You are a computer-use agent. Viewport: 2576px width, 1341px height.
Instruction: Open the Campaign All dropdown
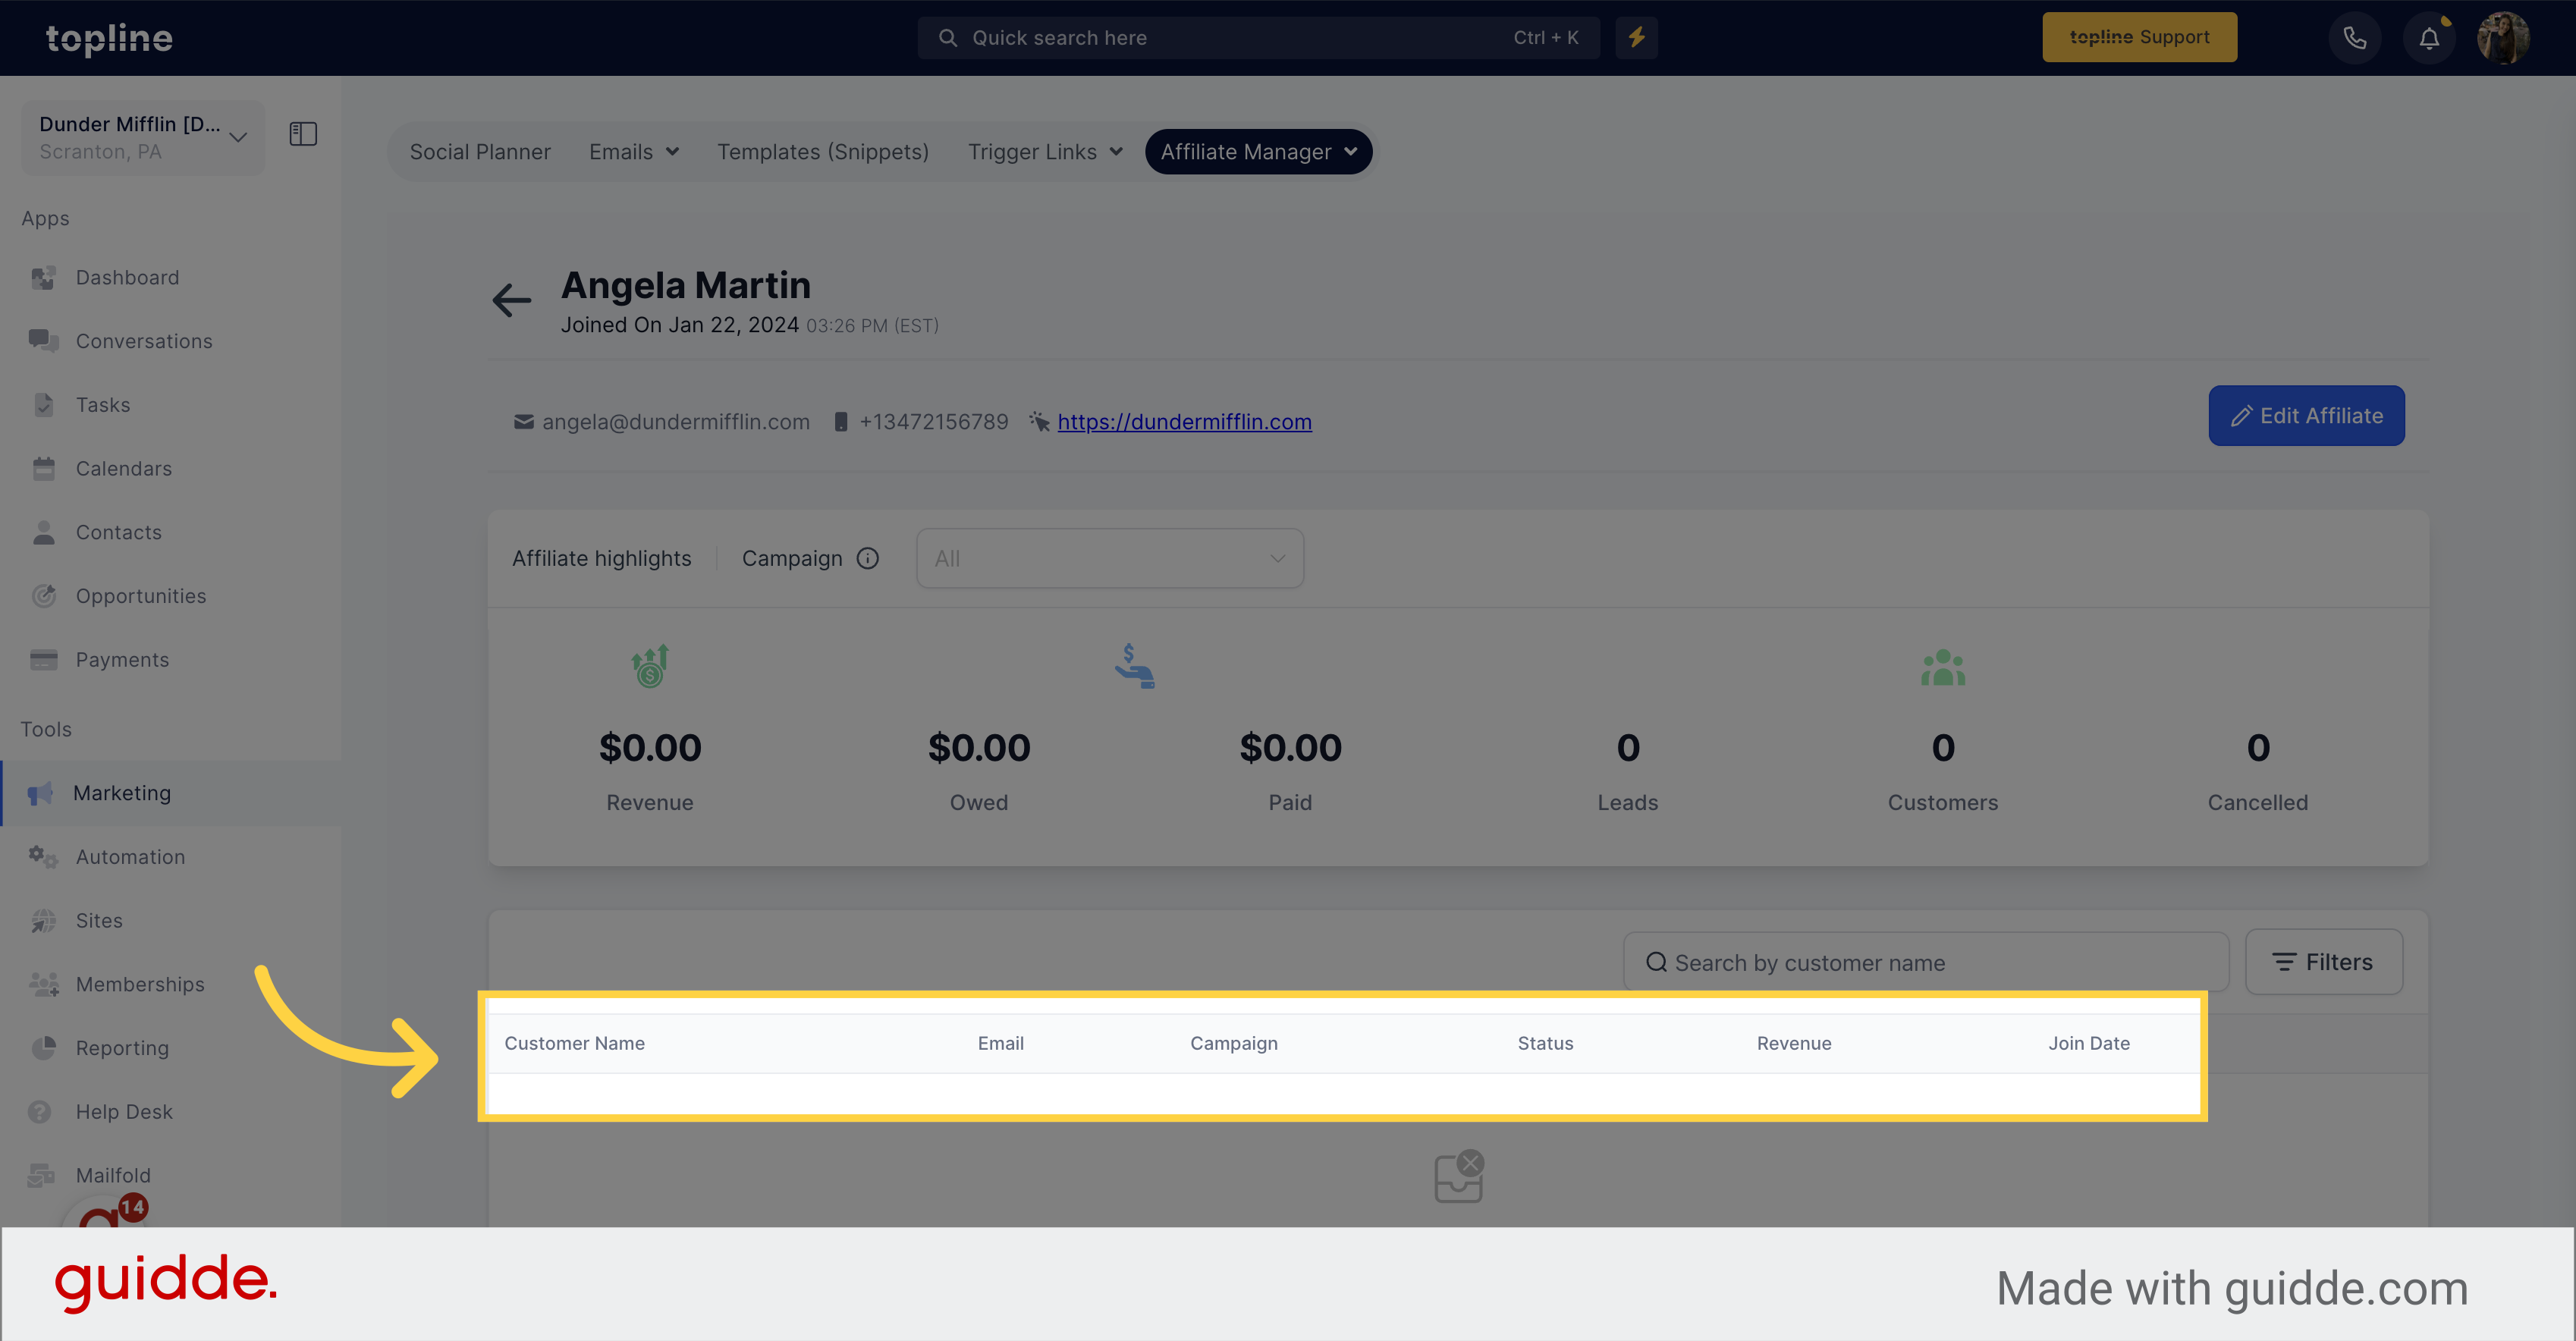click(x=1109, y=558)
